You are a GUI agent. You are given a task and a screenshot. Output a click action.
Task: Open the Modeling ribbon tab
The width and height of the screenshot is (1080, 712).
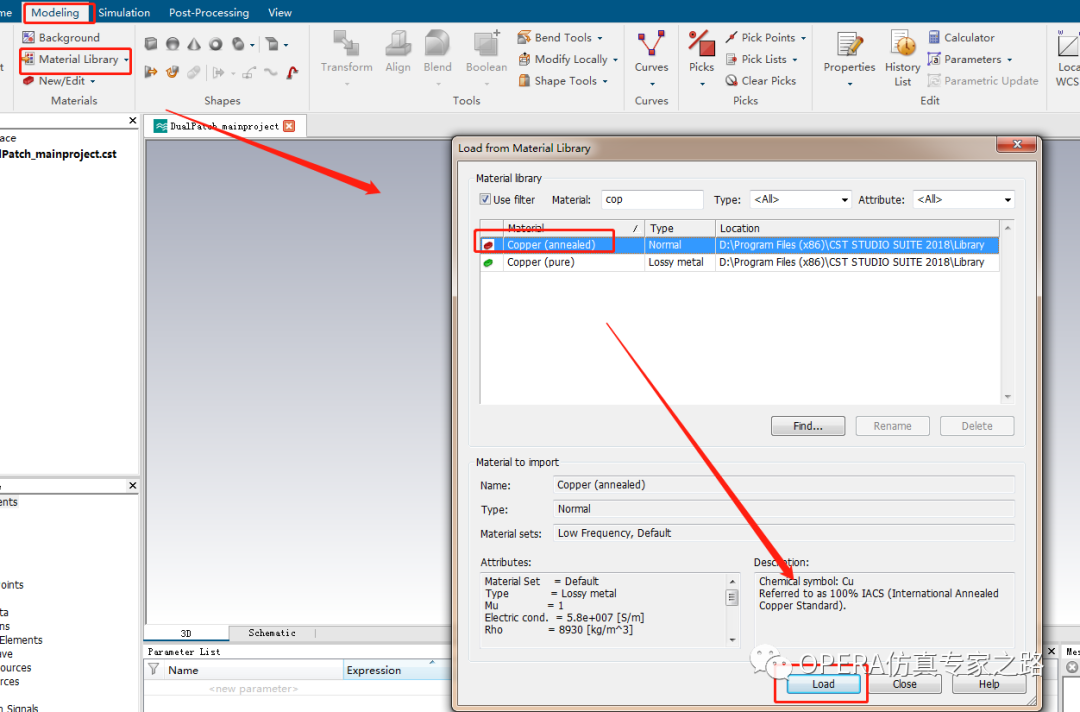[55, 12]
